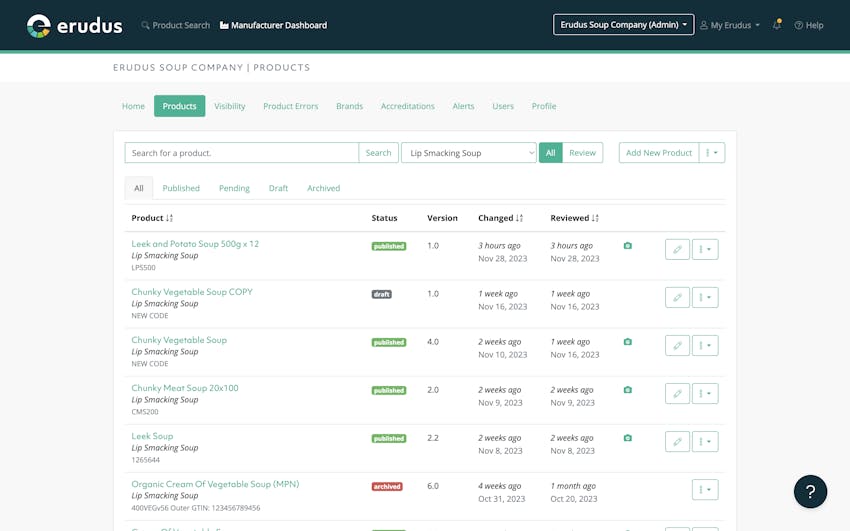Select the All toggle button
Screen dimensions: 850x531
(551, 153)
